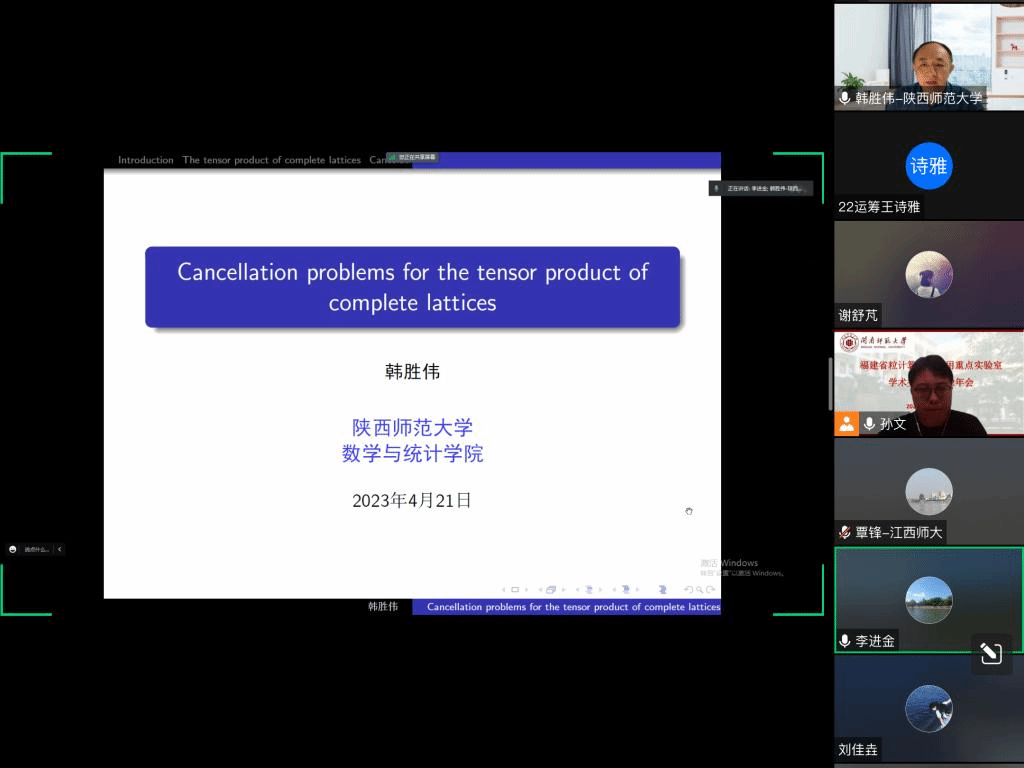Select 刘佳垚 participant tile
This screenshot has width=1024, height=768.
click(928, 709)
